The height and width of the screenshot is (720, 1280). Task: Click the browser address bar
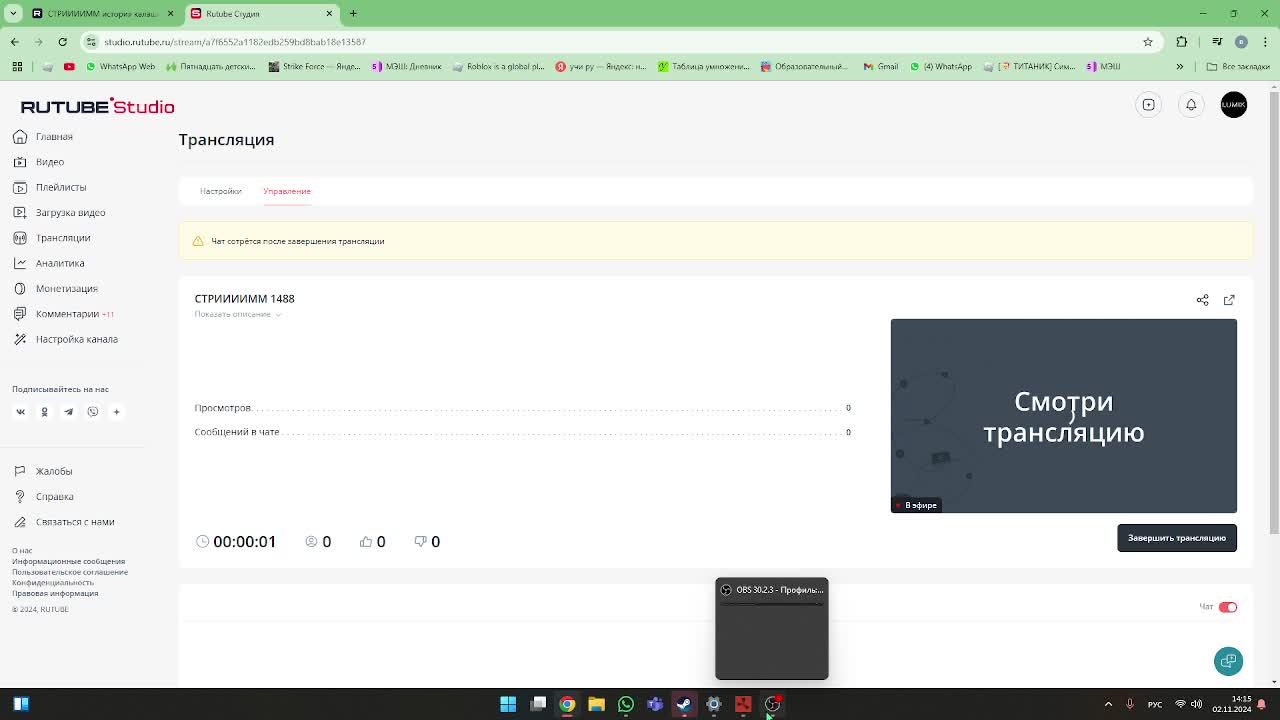620,42
